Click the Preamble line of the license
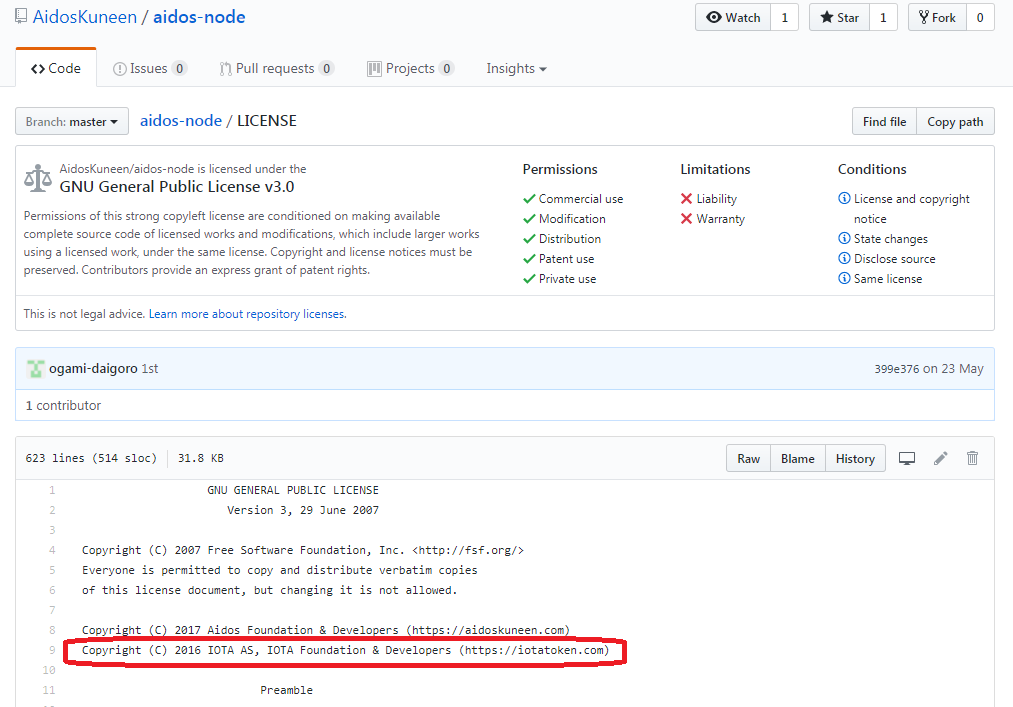This screenshot has height=707, width=1013. pos(286,690)
